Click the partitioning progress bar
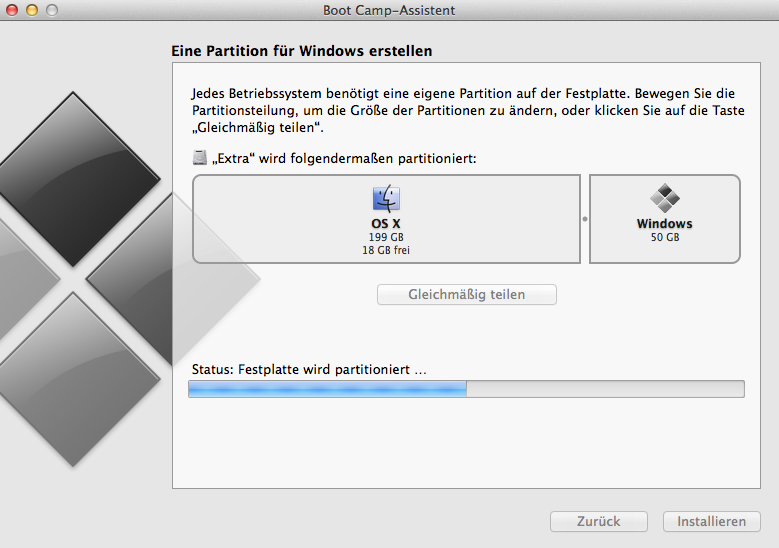Viewport: 779px width, 548px height. click(x=467, y=389)
